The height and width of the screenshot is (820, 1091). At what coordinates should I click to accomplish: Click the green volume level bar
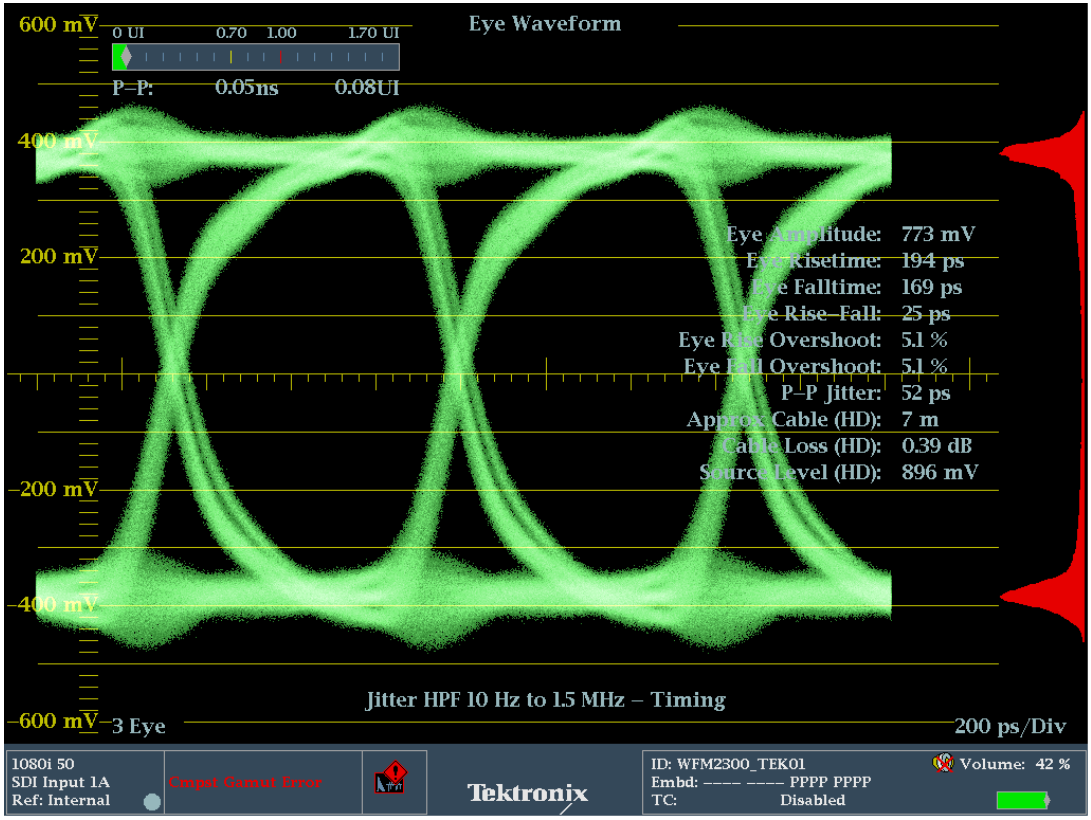[x=1022, y=801]
